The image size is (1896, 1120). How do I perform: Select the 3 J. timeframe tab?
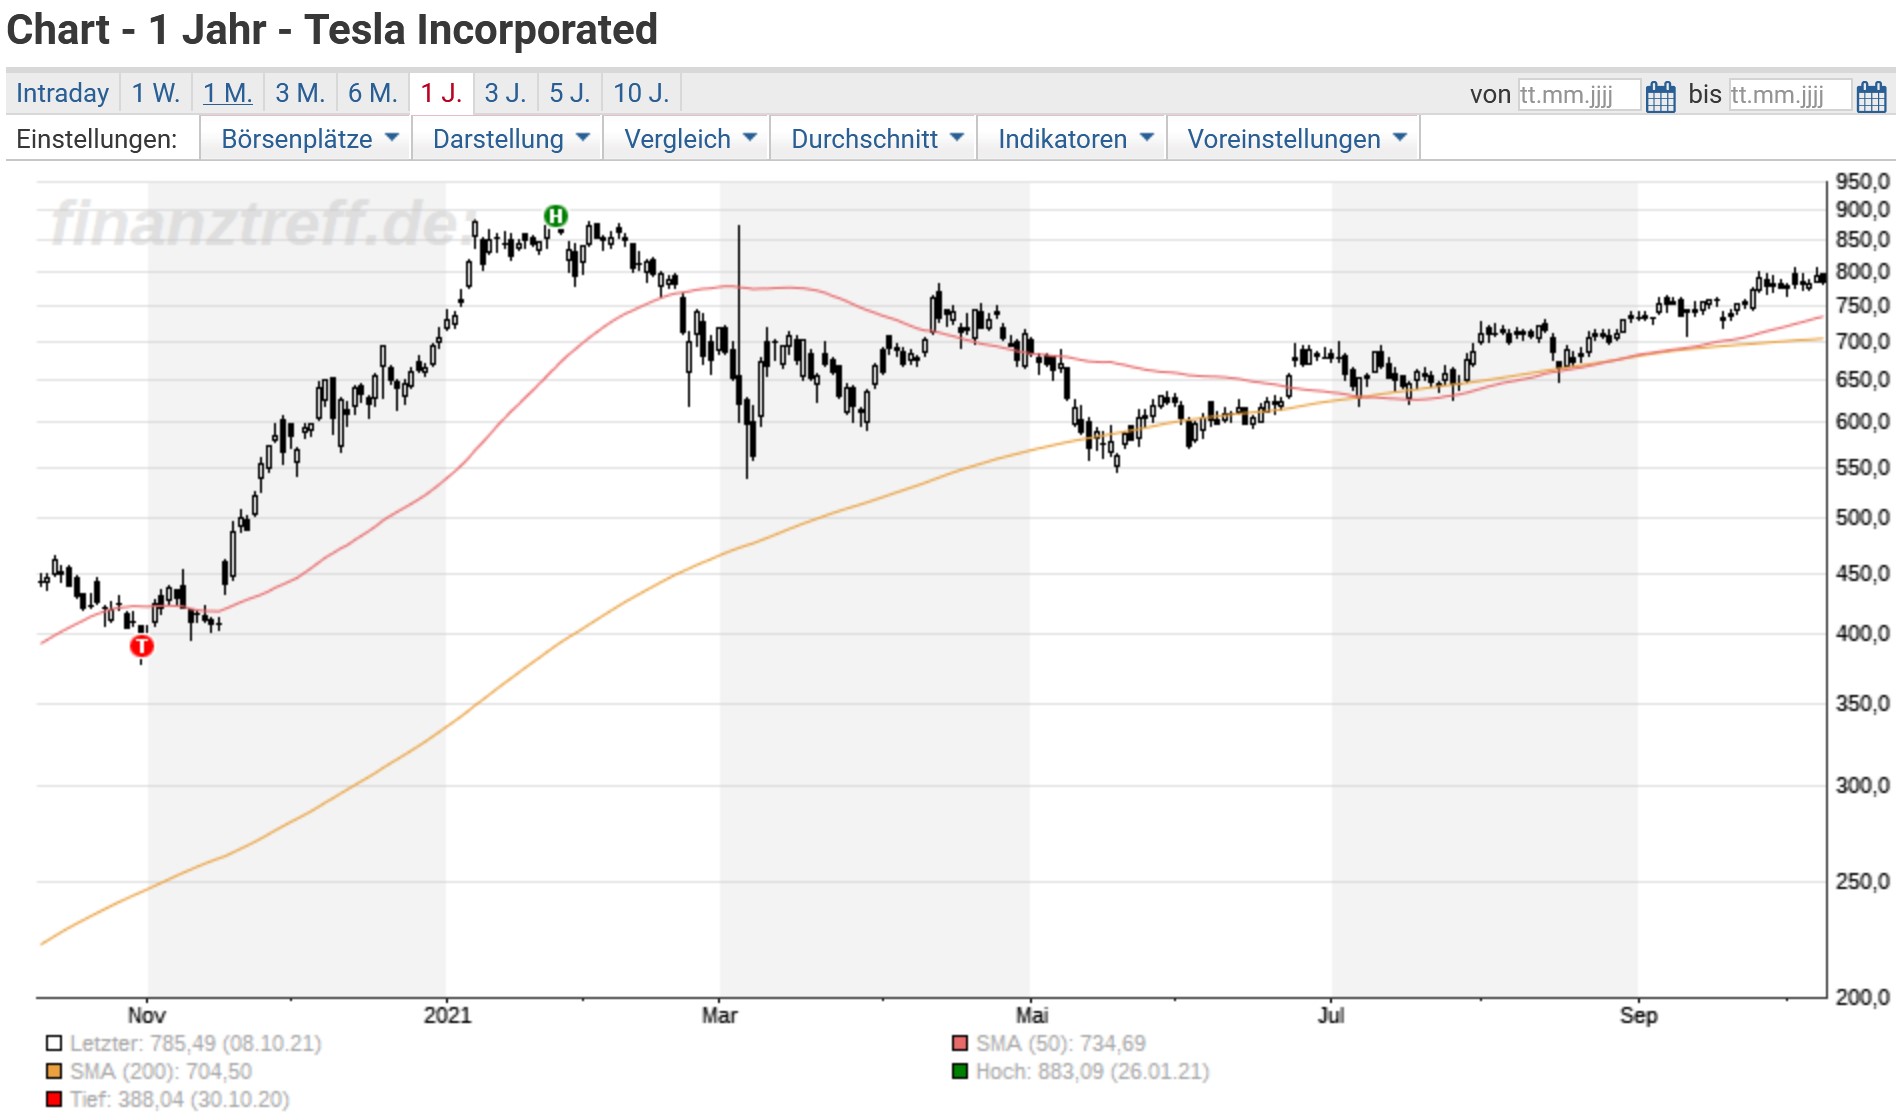click(x=505, y=93)
